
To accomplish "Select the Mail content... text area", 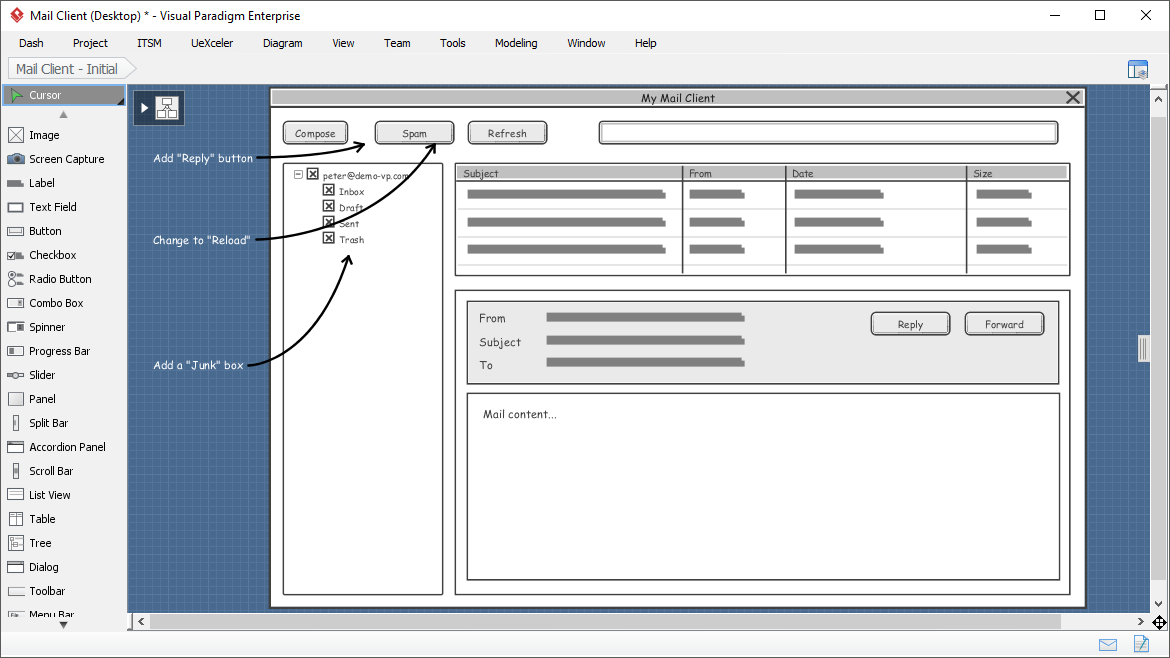I will 763,487.
